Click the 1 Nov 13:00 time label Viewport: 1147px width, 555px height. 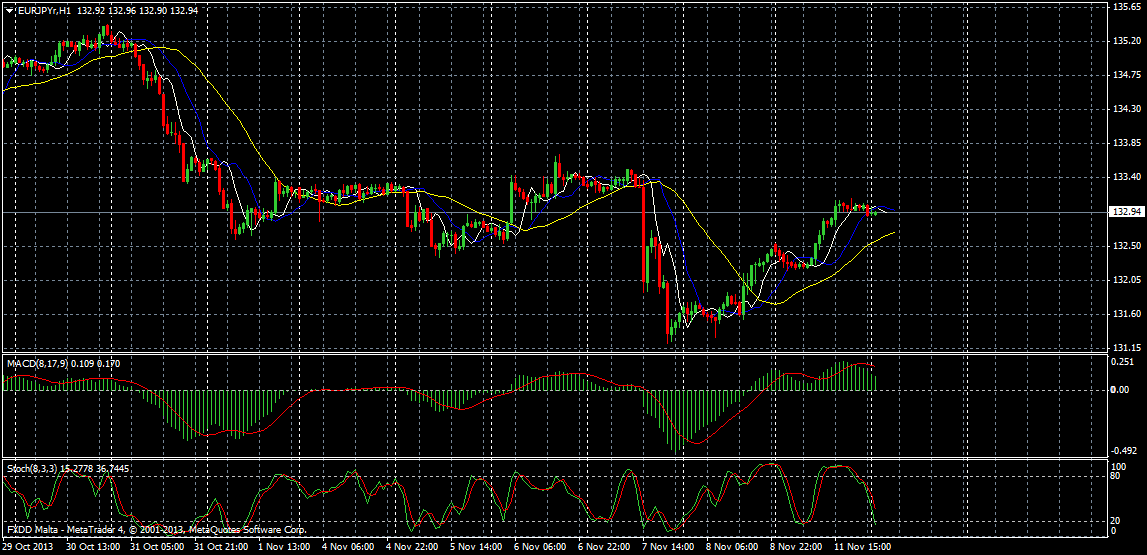(285, 548)
